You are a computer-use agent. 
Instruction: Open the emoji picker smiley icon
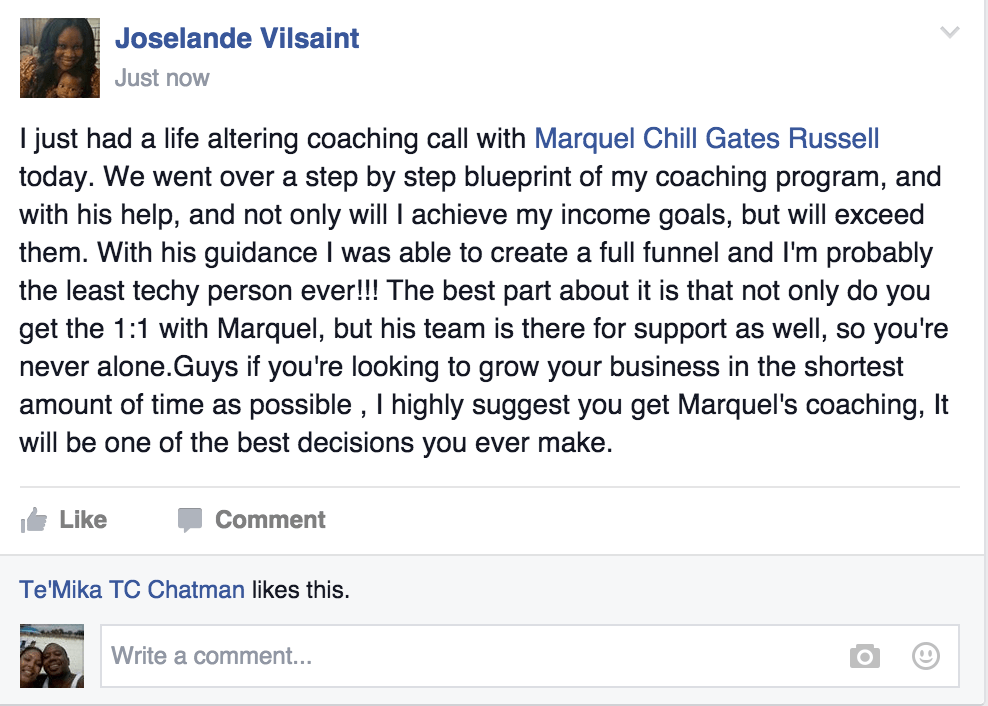pos(926,656)
